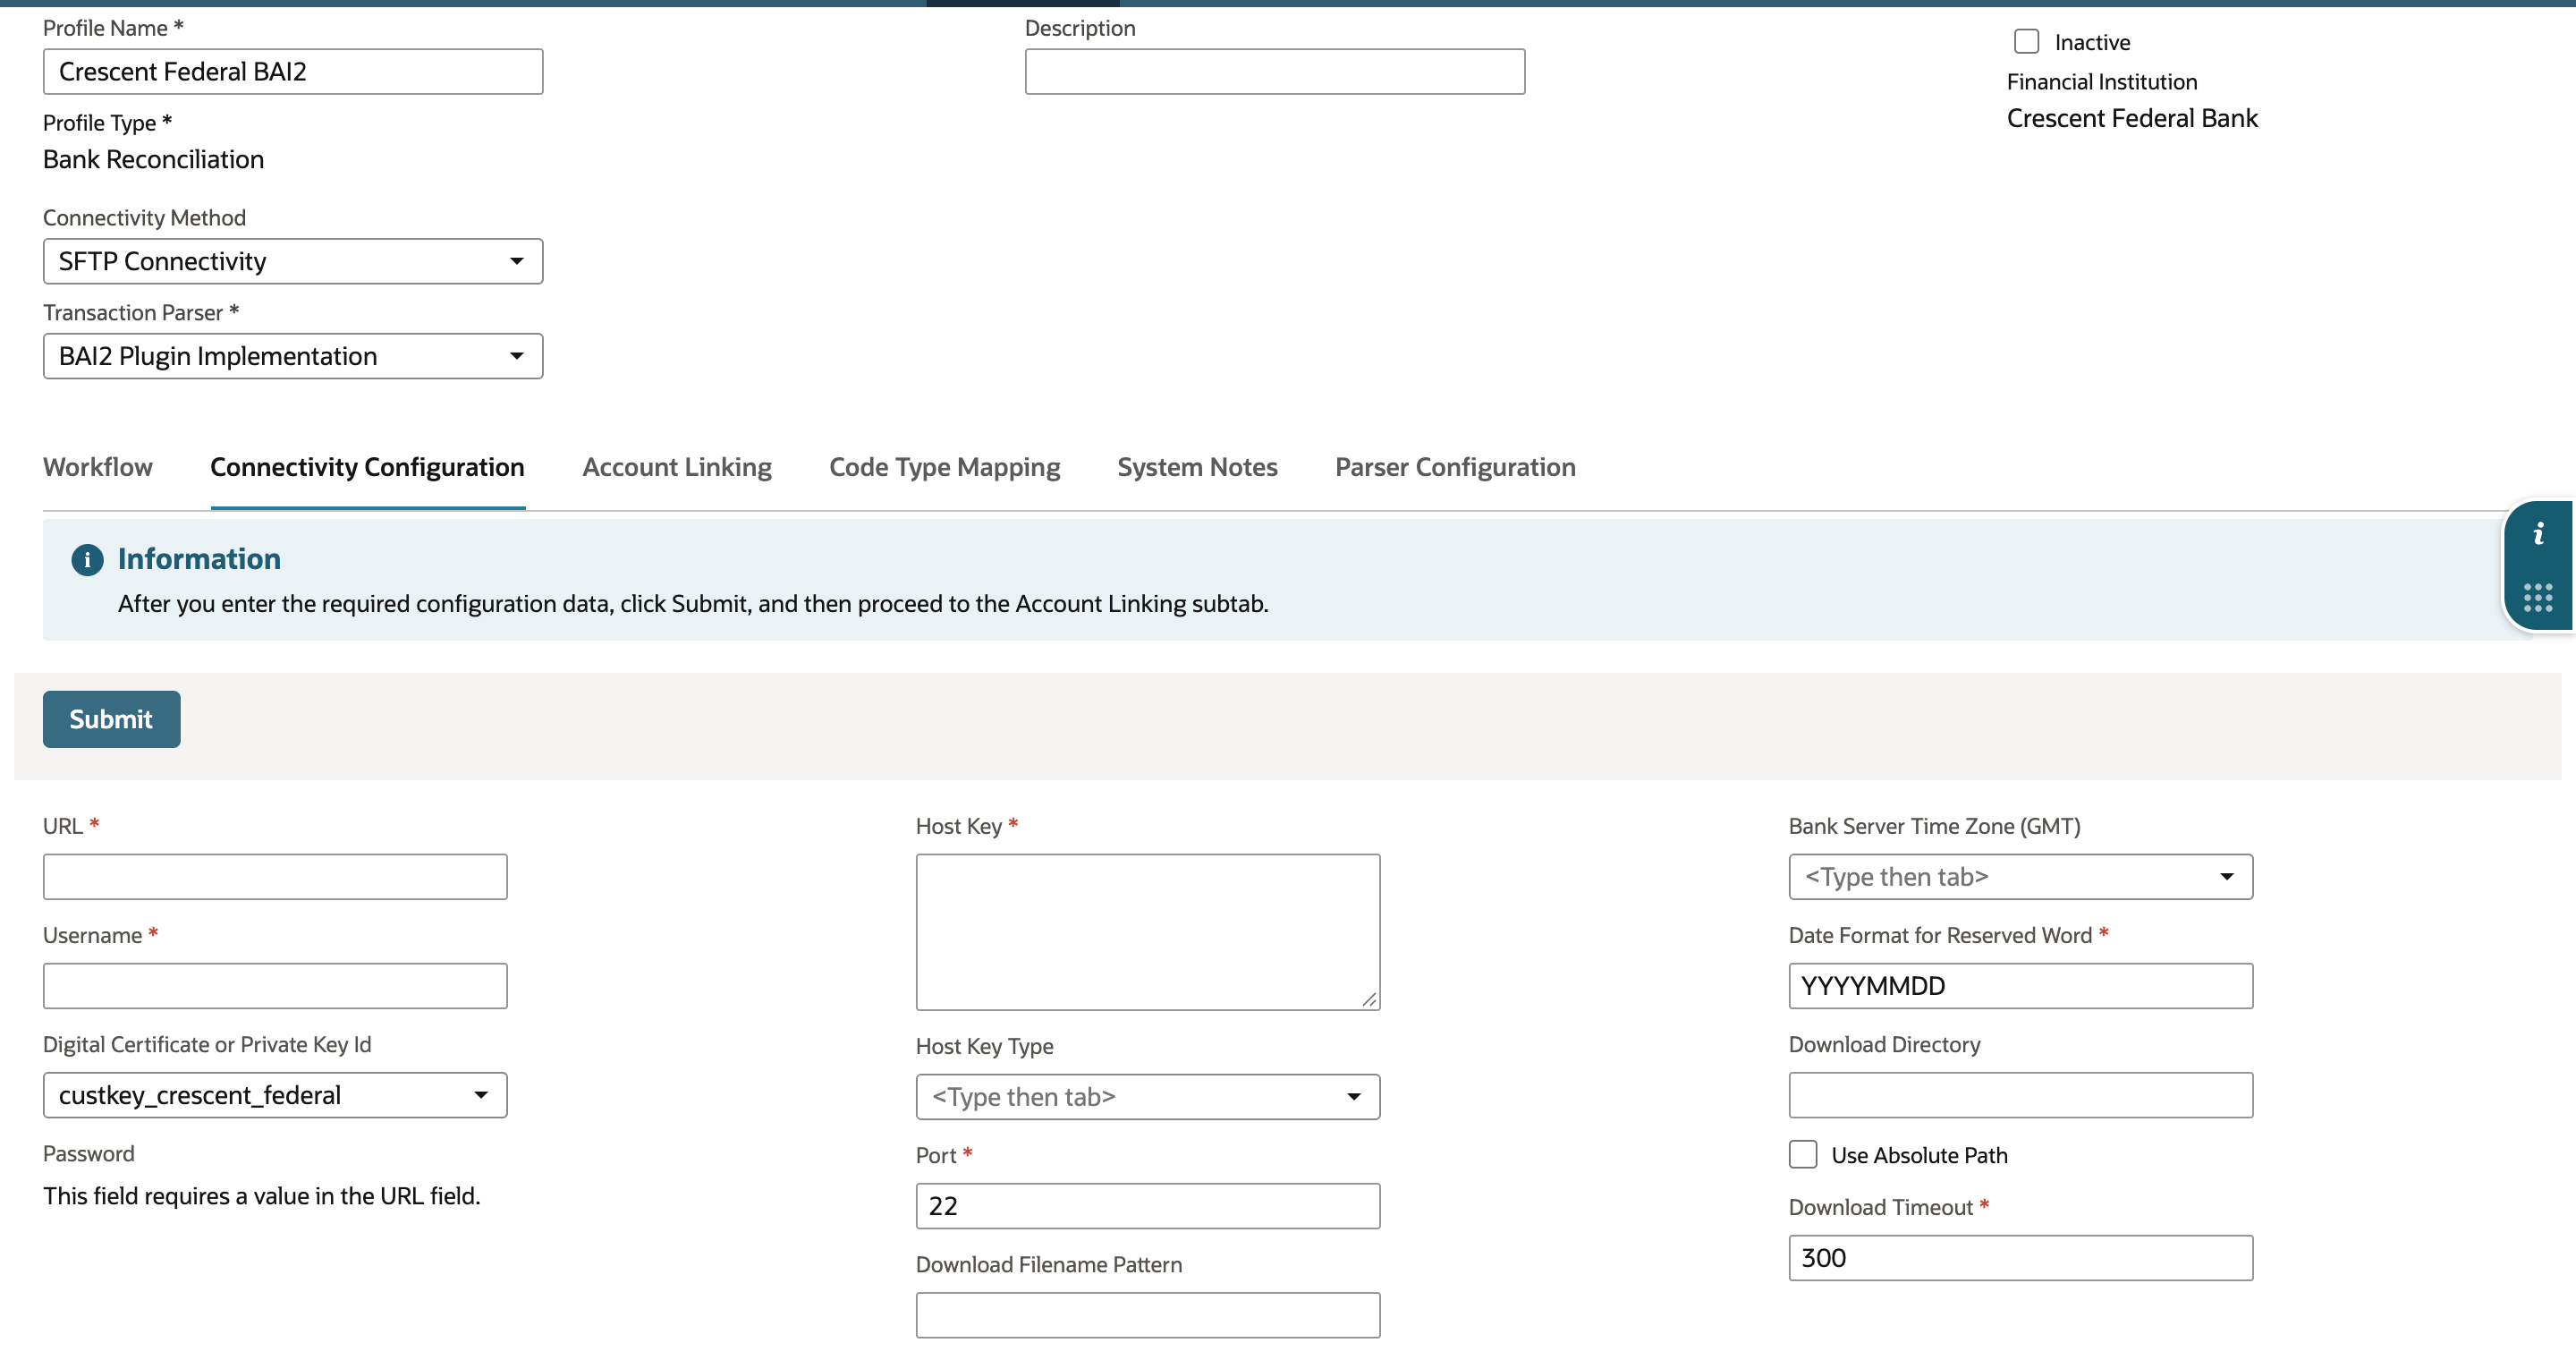
Task: Open the grid dots icon on side panel
Action: (2538, 597)
